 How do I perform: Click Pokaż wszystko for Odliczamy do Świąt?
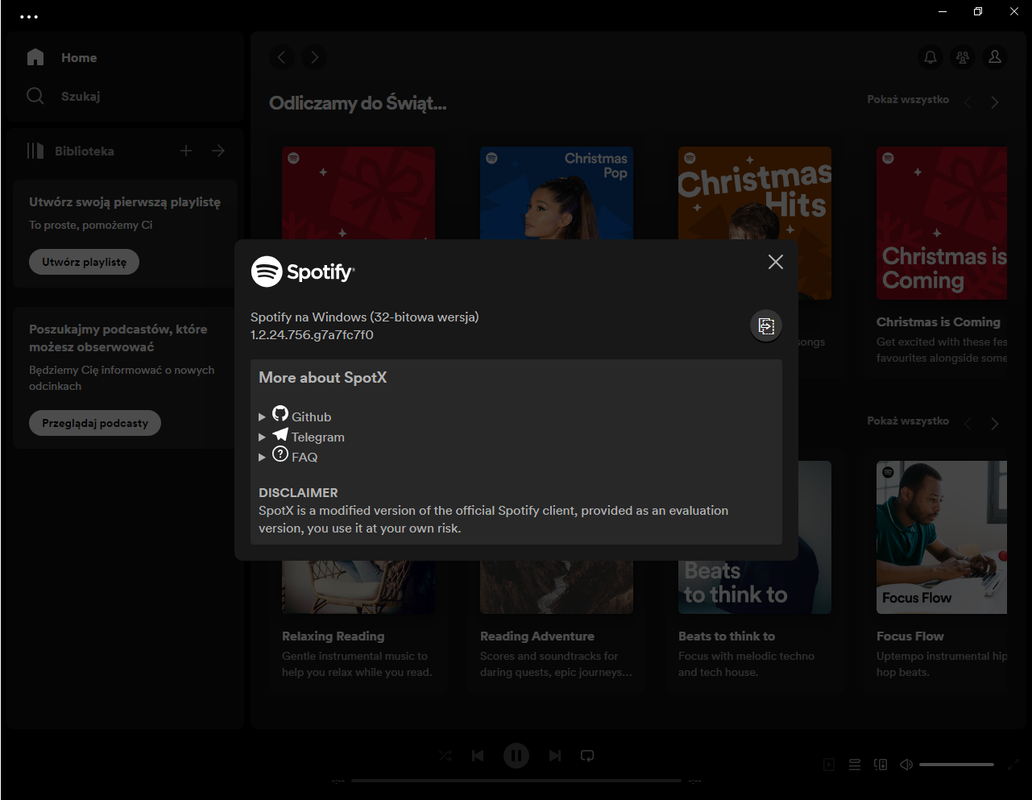[908, 99]
